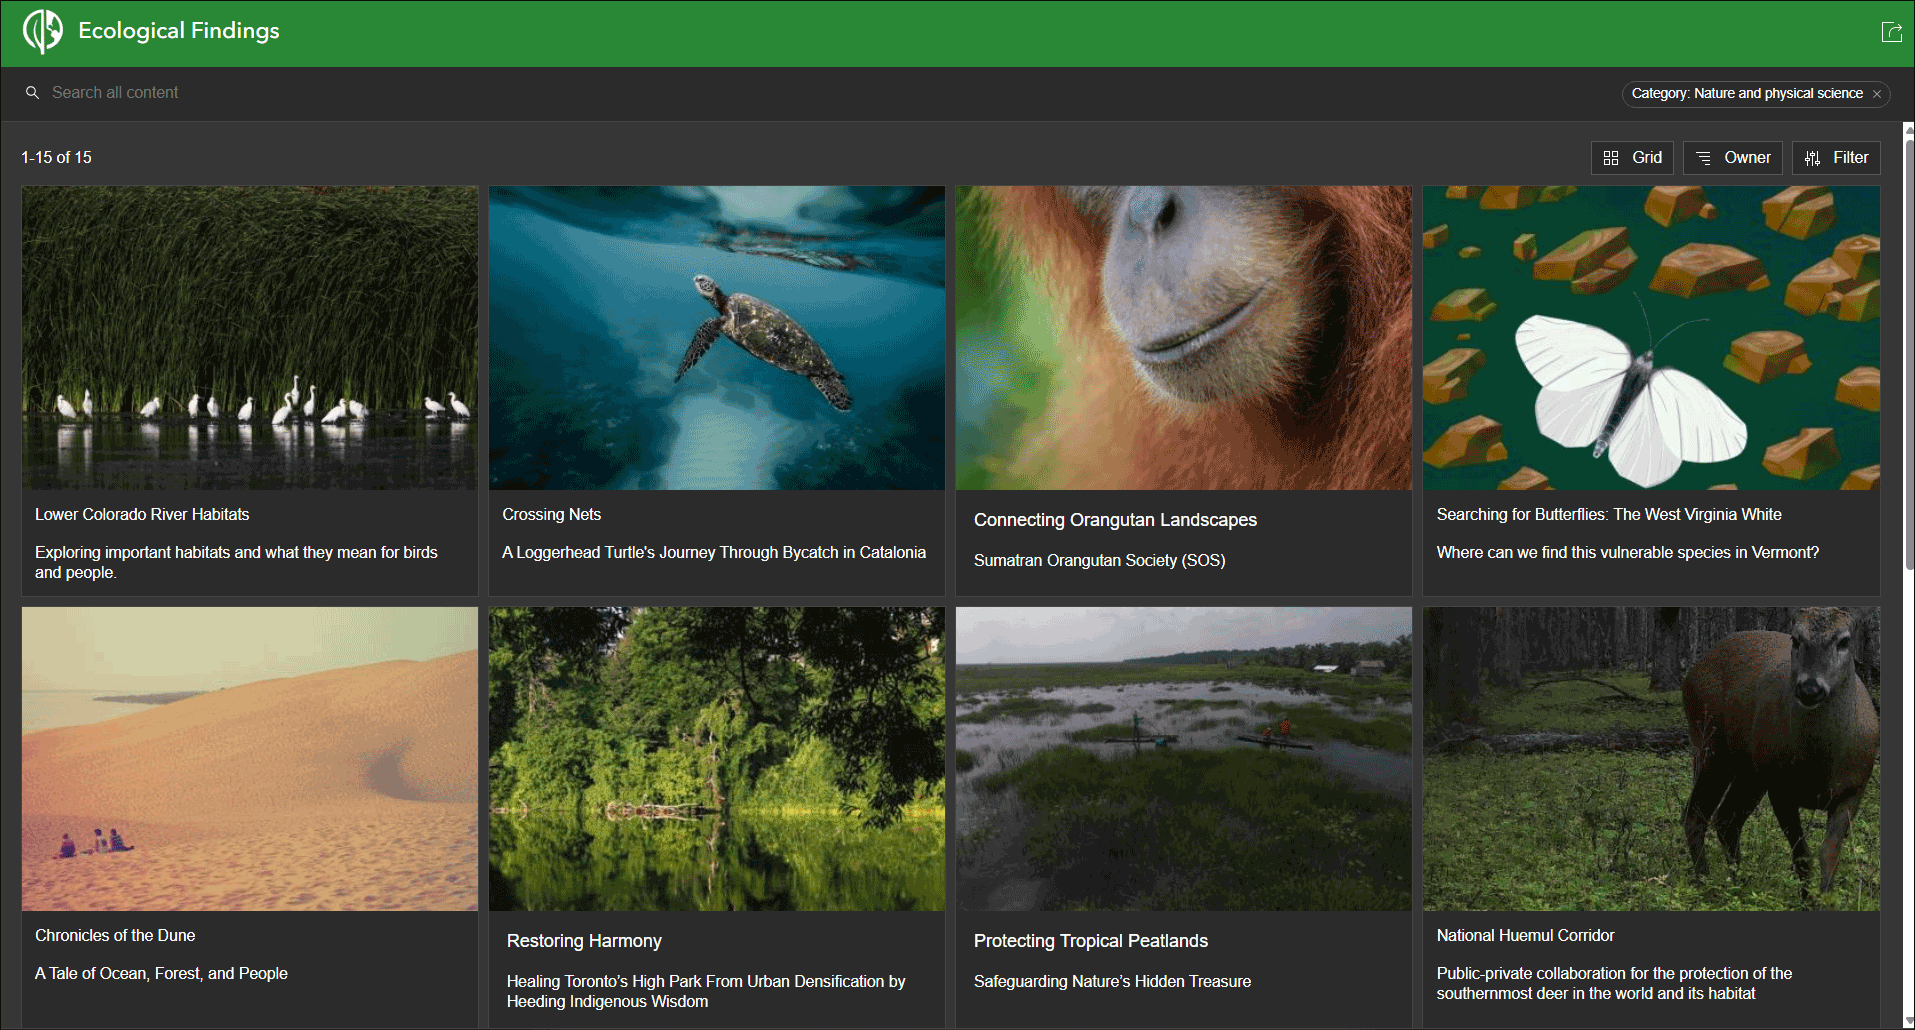Click 'A Tale of Ocean, Forest, and People'
Viewport: 1915px width, 1030px height.
pos(161,973)
